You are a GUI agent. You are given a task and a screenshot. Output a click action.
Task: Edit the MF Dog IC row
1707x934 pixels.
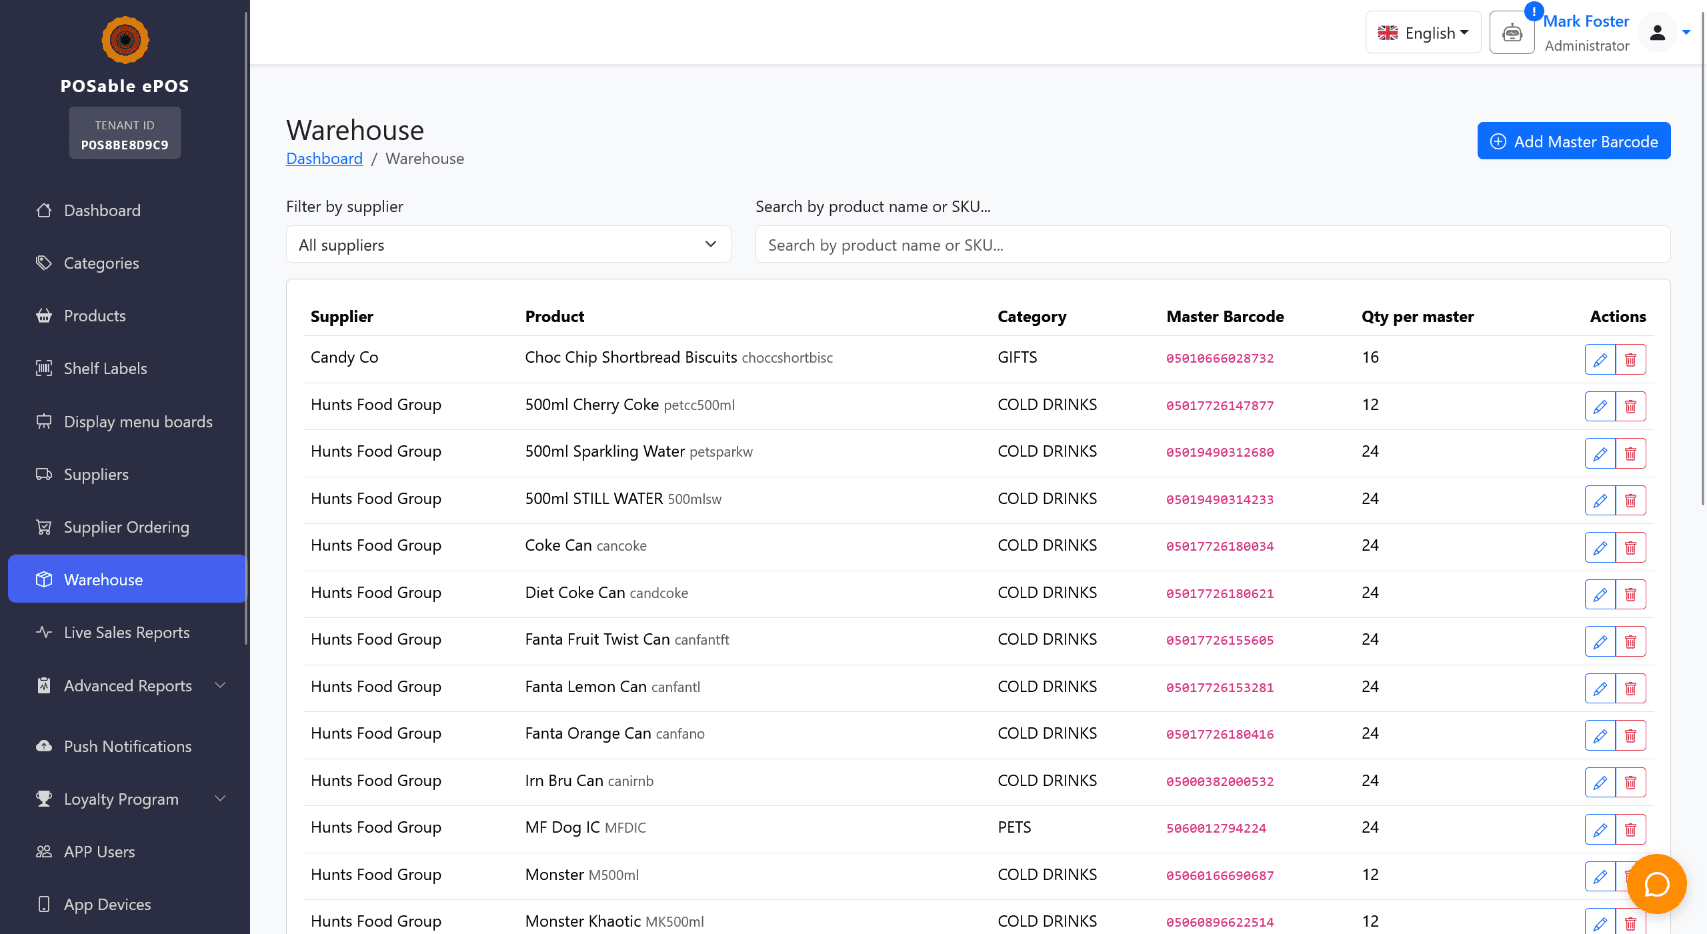click(1599, 830)
